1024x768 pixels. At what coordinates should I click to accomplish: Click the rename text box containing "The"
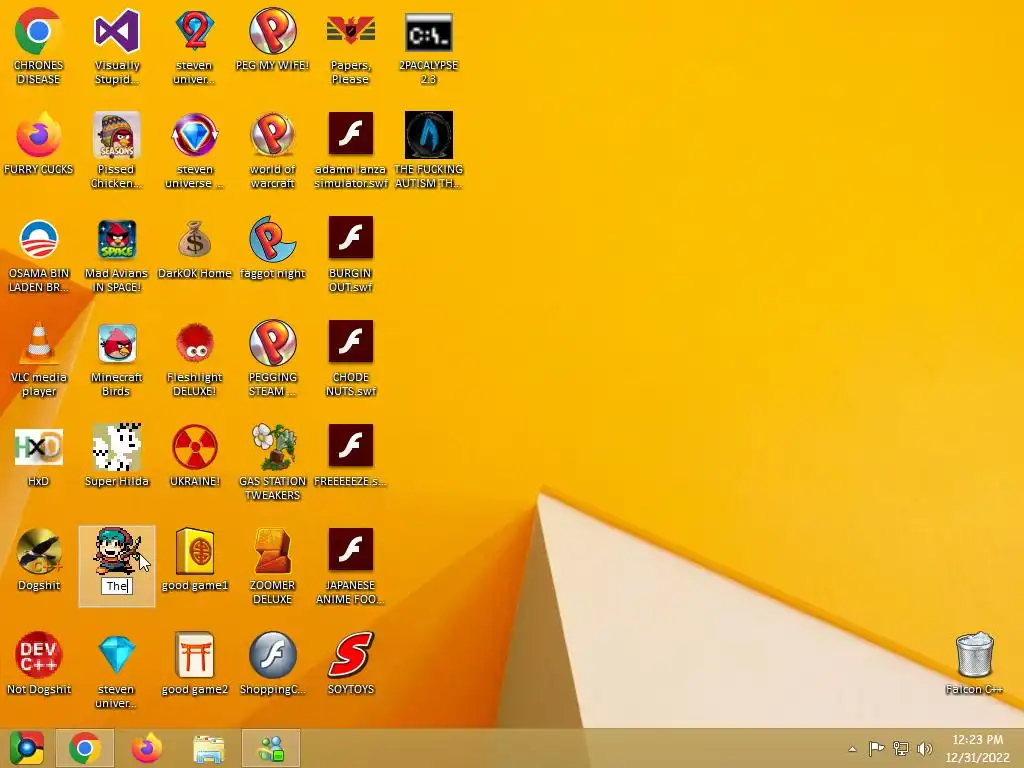[x=117, y=586]
